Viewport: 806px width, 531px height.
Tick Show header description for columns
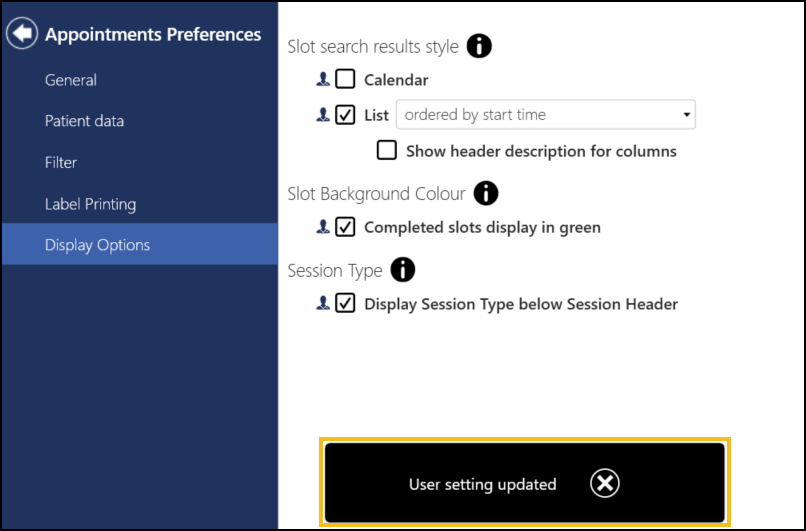[x=387, y=151]
